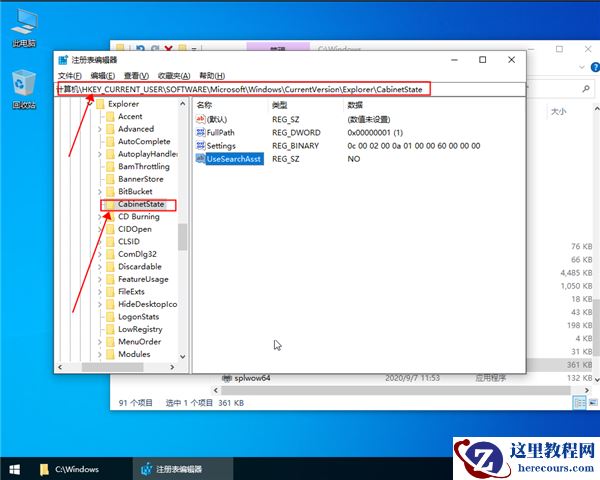Expand the AutoplayHandlers key

click(100, 154)
